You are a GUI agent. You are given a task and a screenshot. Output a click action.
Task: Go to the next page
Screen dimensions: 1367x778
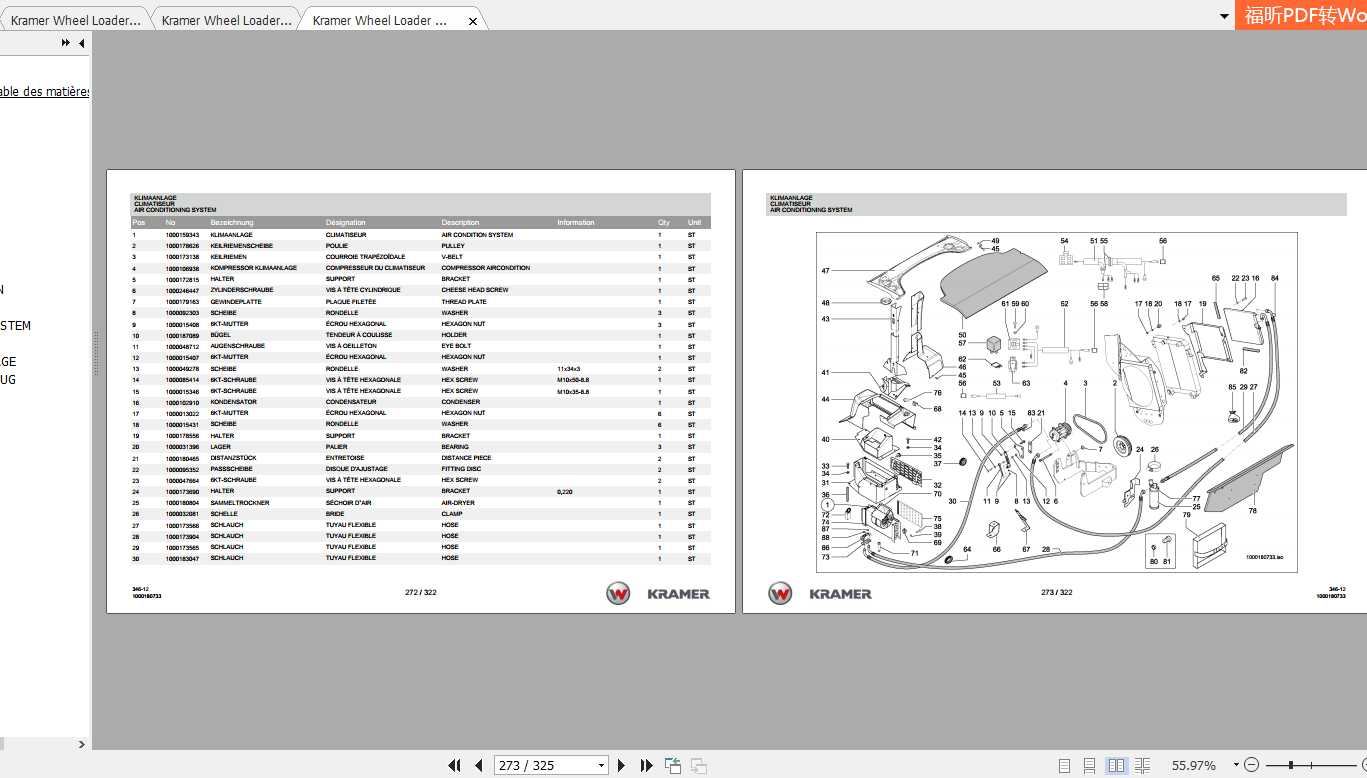622,766
